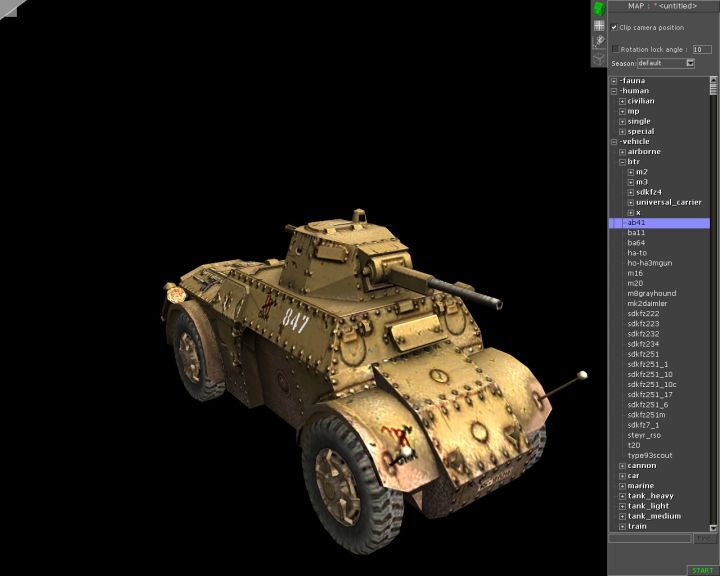Viewport: 720px width, 576px height.
Task: Select the highlighted ab41 entry
Action: [x=636, y=223]
